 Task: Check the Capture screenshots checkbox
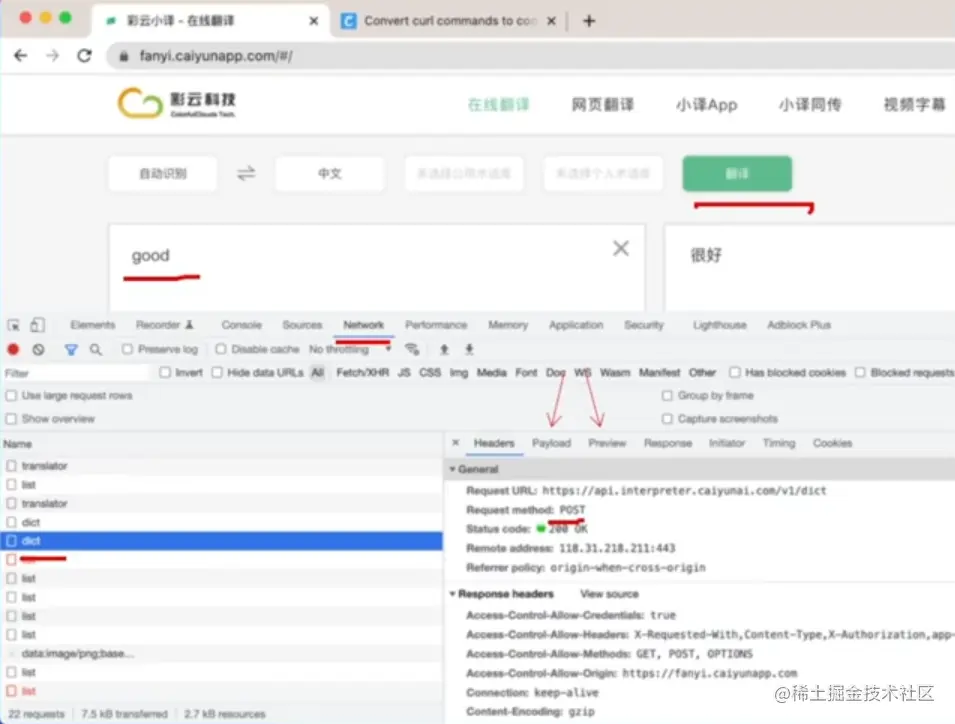pos(667,419)
